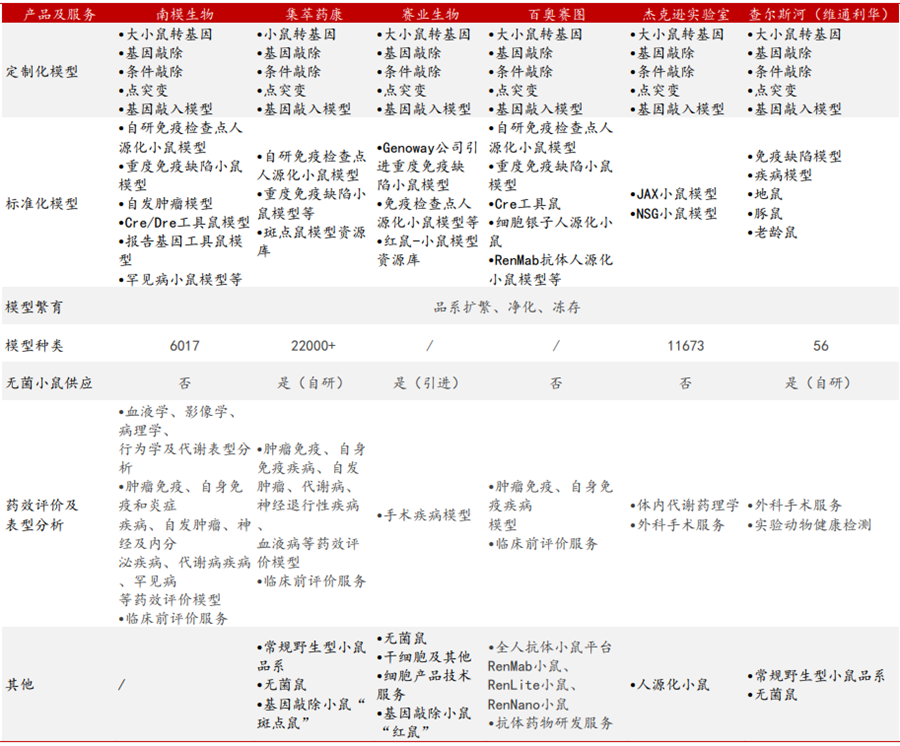Select the column header '集萃药康'

[314, 14]
